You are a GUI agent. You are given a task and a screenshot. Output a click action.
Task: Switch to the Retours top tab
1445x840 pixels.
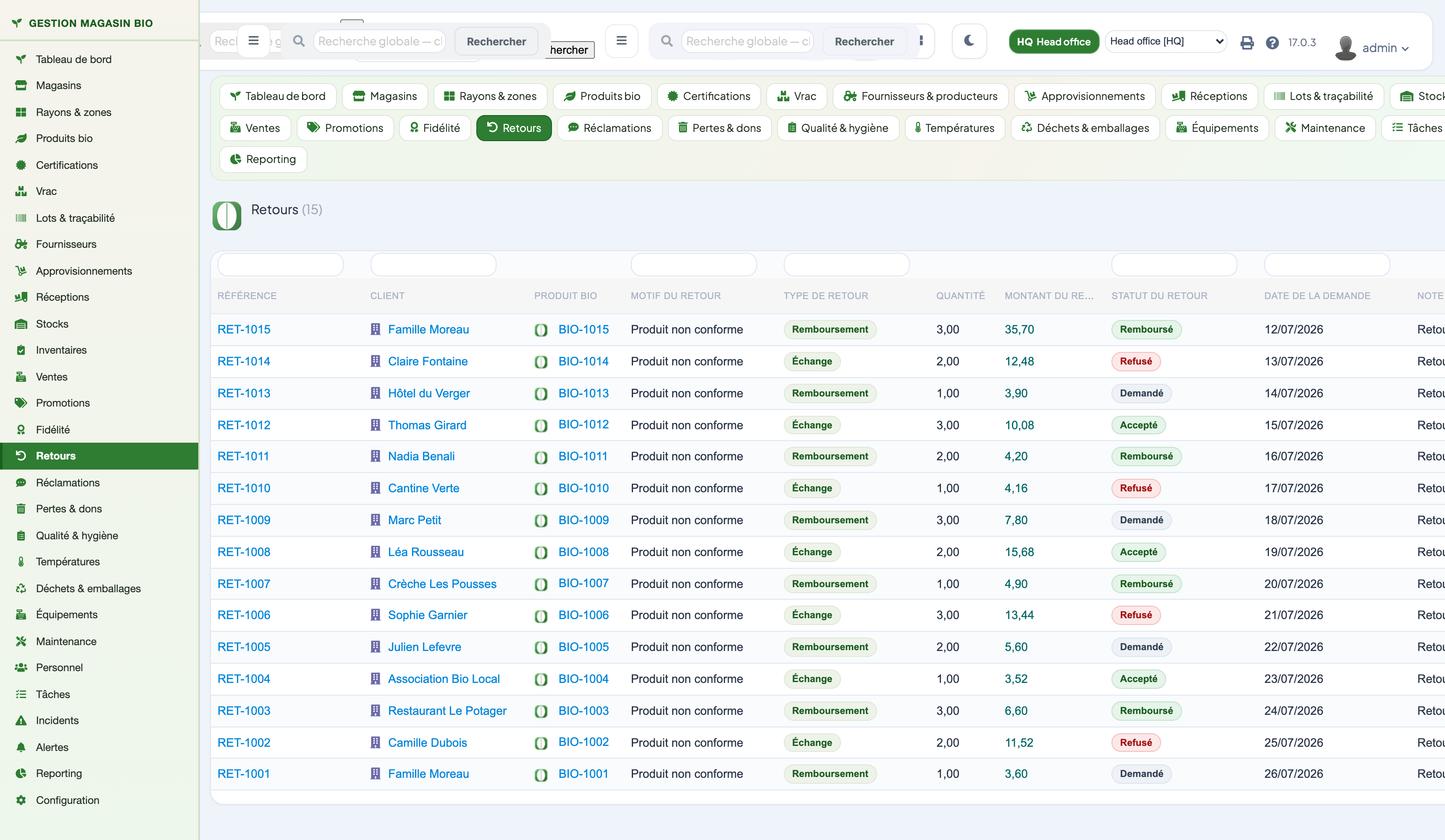(514, 128)
